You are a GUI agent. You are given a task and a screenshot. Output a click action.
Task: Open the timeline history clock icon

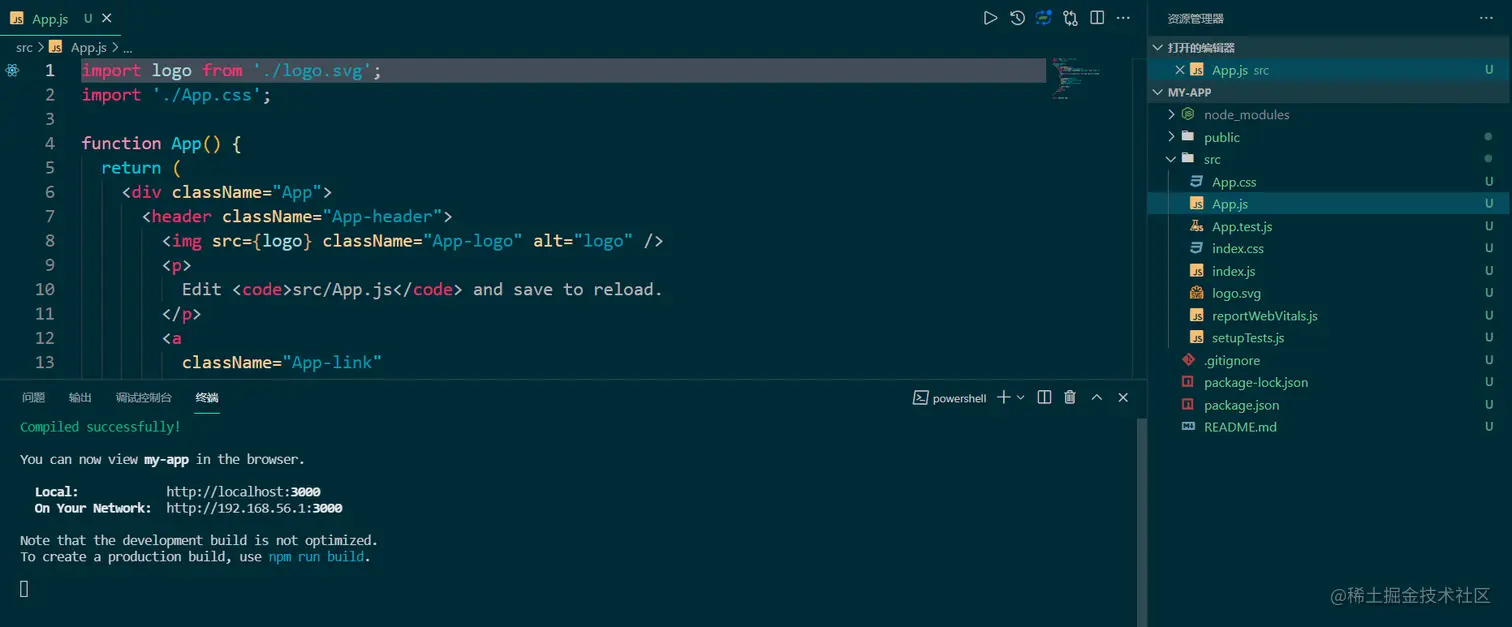coord(1017,18)
